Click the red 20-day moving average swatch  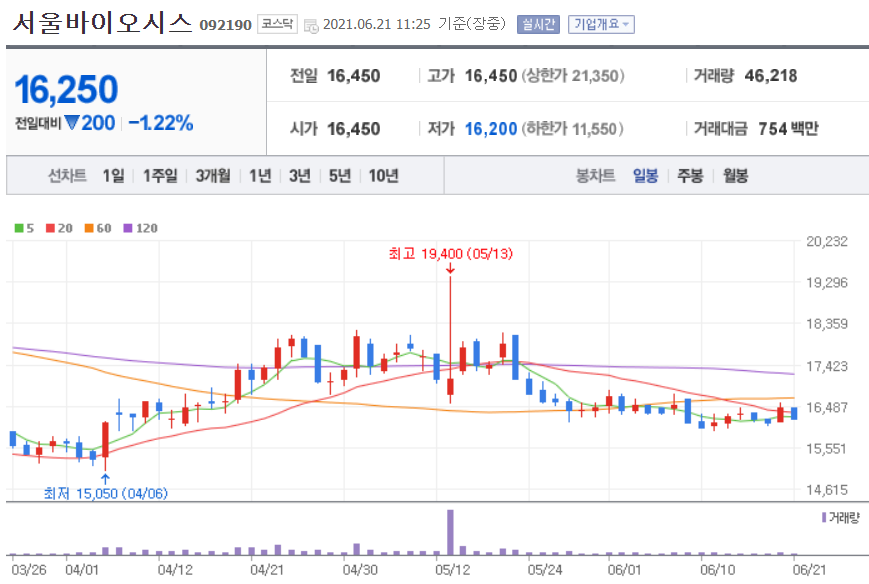(50, 228)
